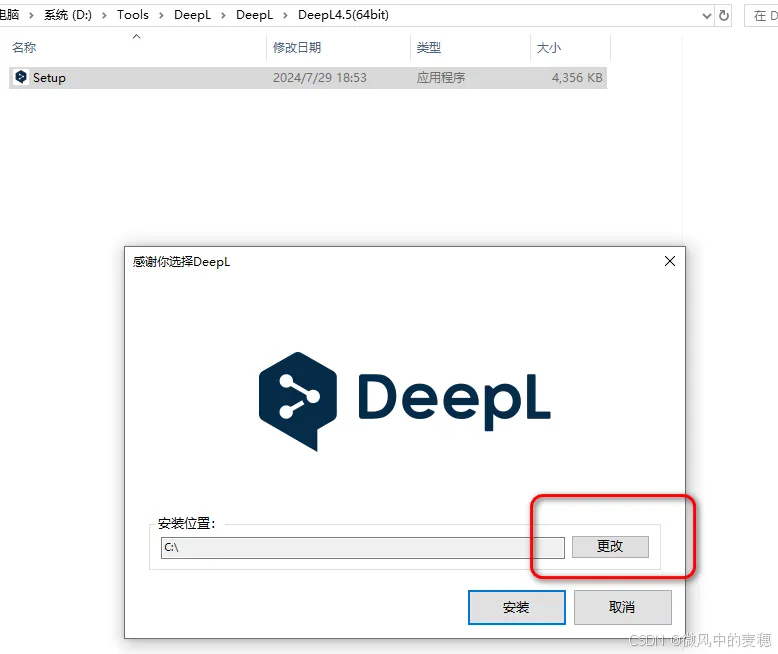This screenshot has height=654, width=778.
Task: Sort files by 大小 column header
Action: (x=549, y=48)
